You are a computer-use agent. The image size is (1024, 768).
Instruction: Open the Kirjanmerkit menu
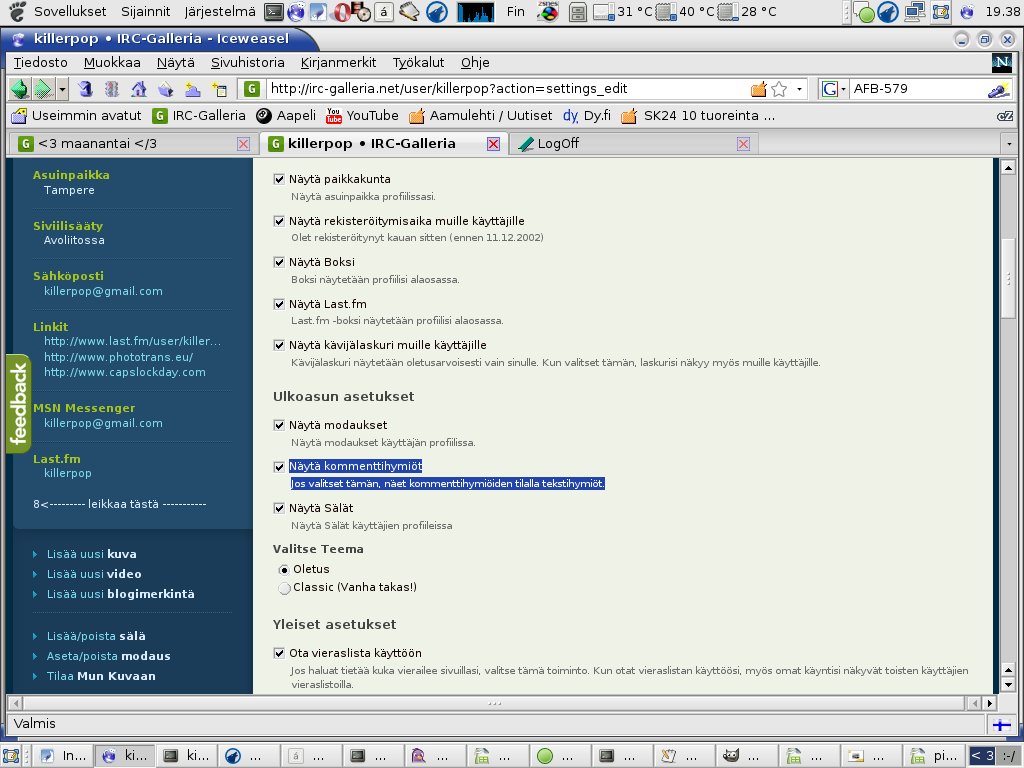point(338,63)
